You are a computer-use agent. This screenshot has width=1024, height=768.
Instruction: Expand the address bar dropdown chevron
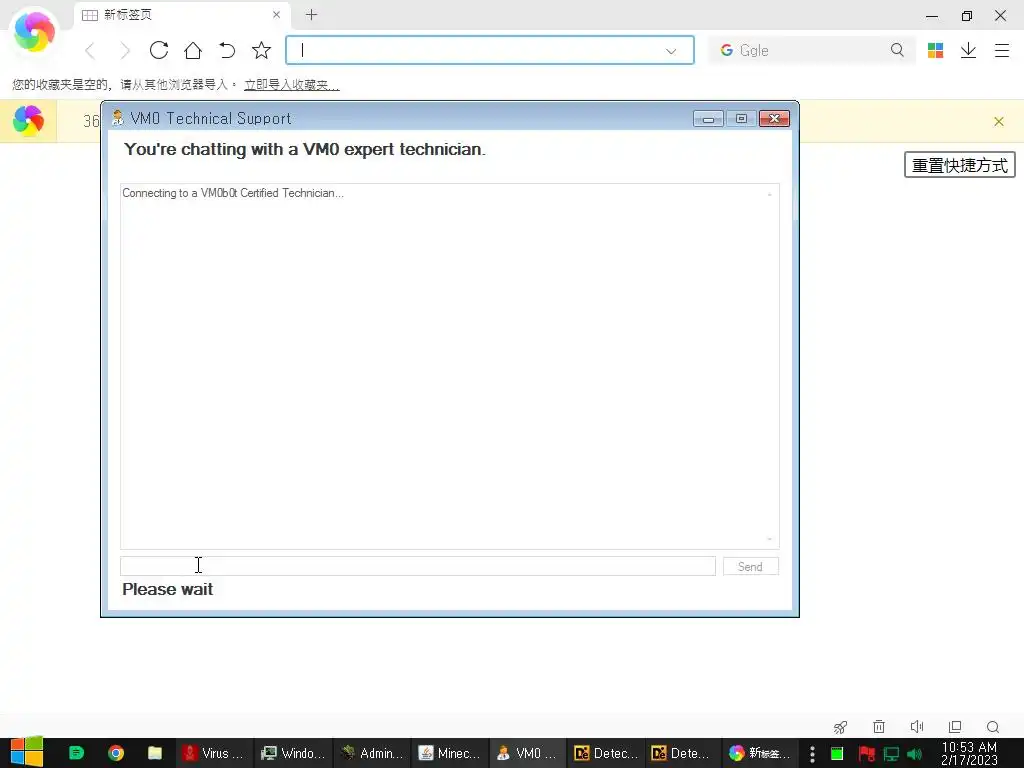point(671,51)
